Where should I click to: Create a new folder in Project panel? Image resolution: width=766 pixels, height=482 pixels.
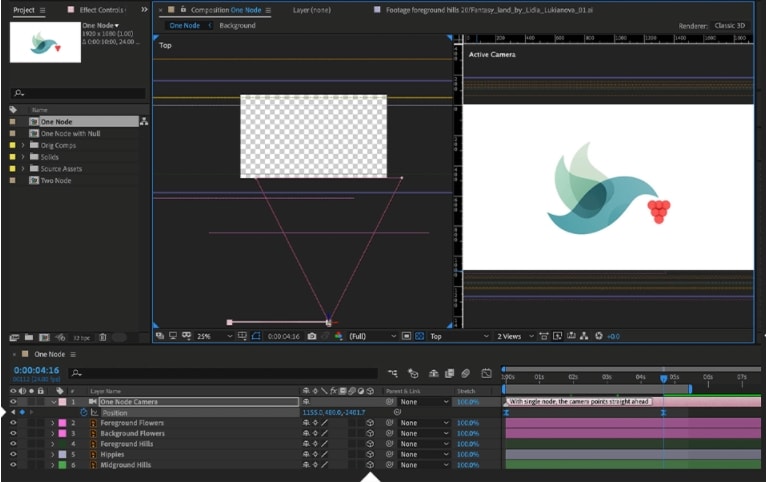pyautogui.click(x=29, y=337)
